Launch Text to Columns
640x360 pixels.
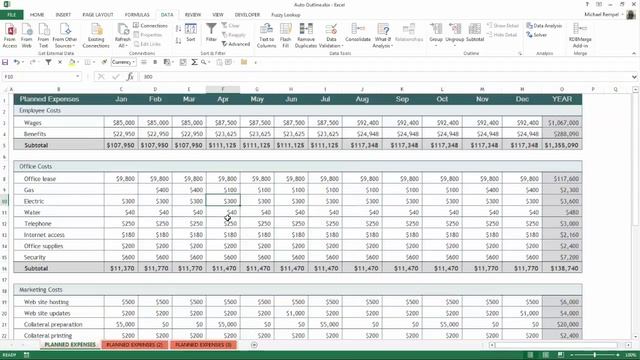click(266, 36)
